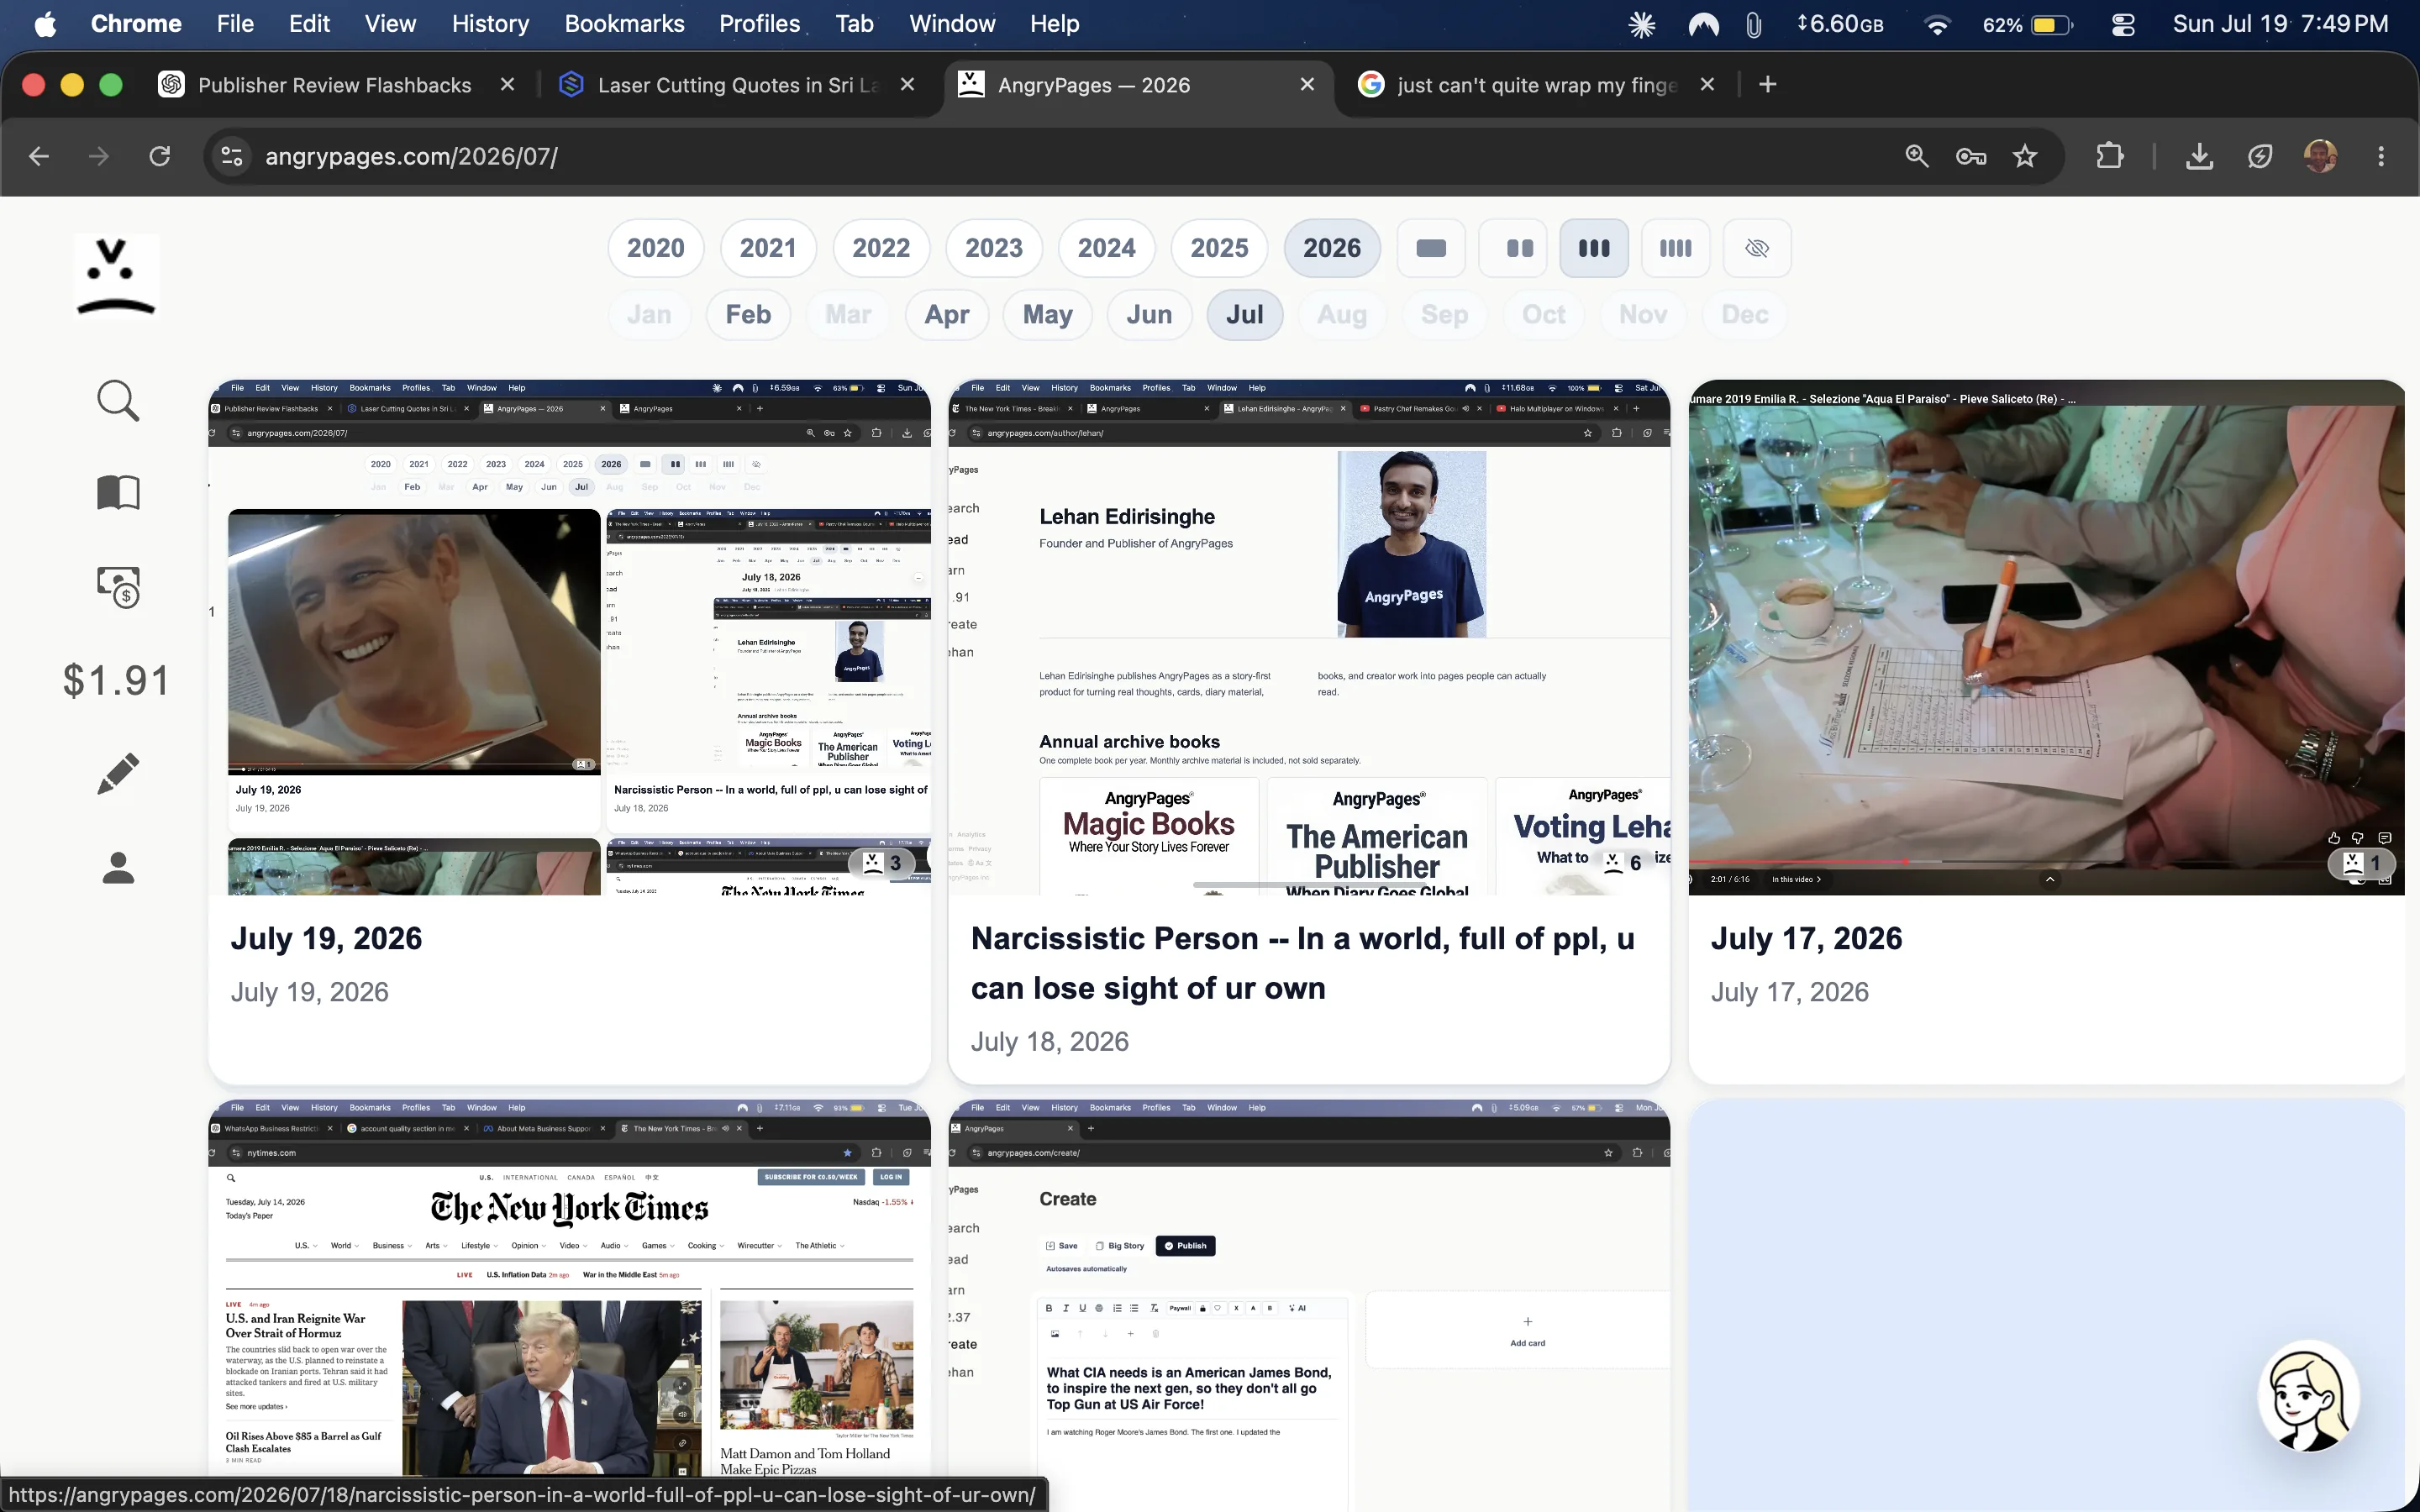
Task: Open the Create pencil icon in the sidebar
Action: point(118,773)
